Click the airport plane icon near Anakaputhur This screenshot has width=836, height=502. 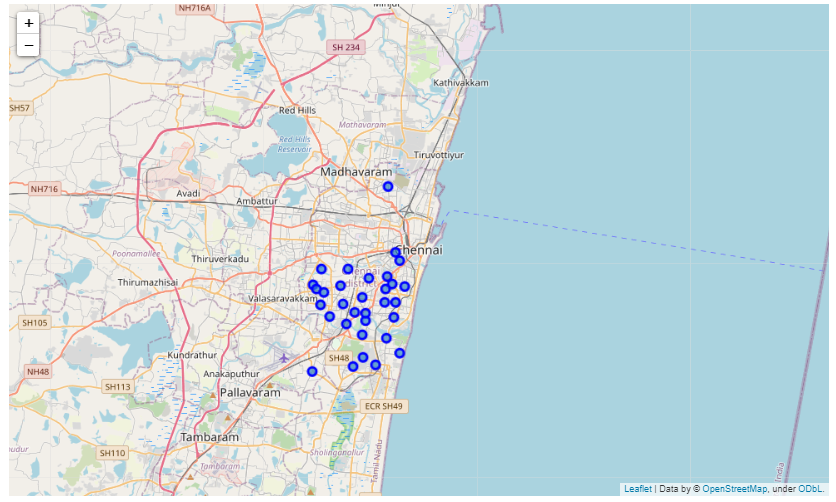284,358
